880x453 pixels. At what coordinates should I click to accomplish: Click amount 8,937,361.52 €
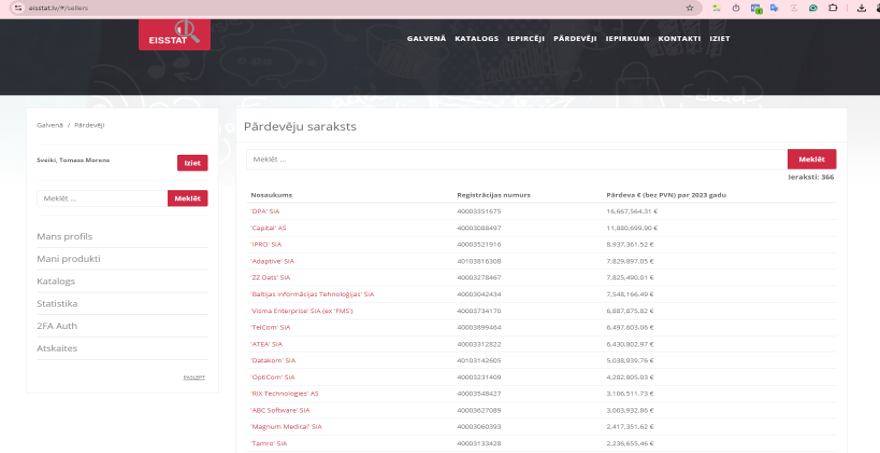point(630,245)
